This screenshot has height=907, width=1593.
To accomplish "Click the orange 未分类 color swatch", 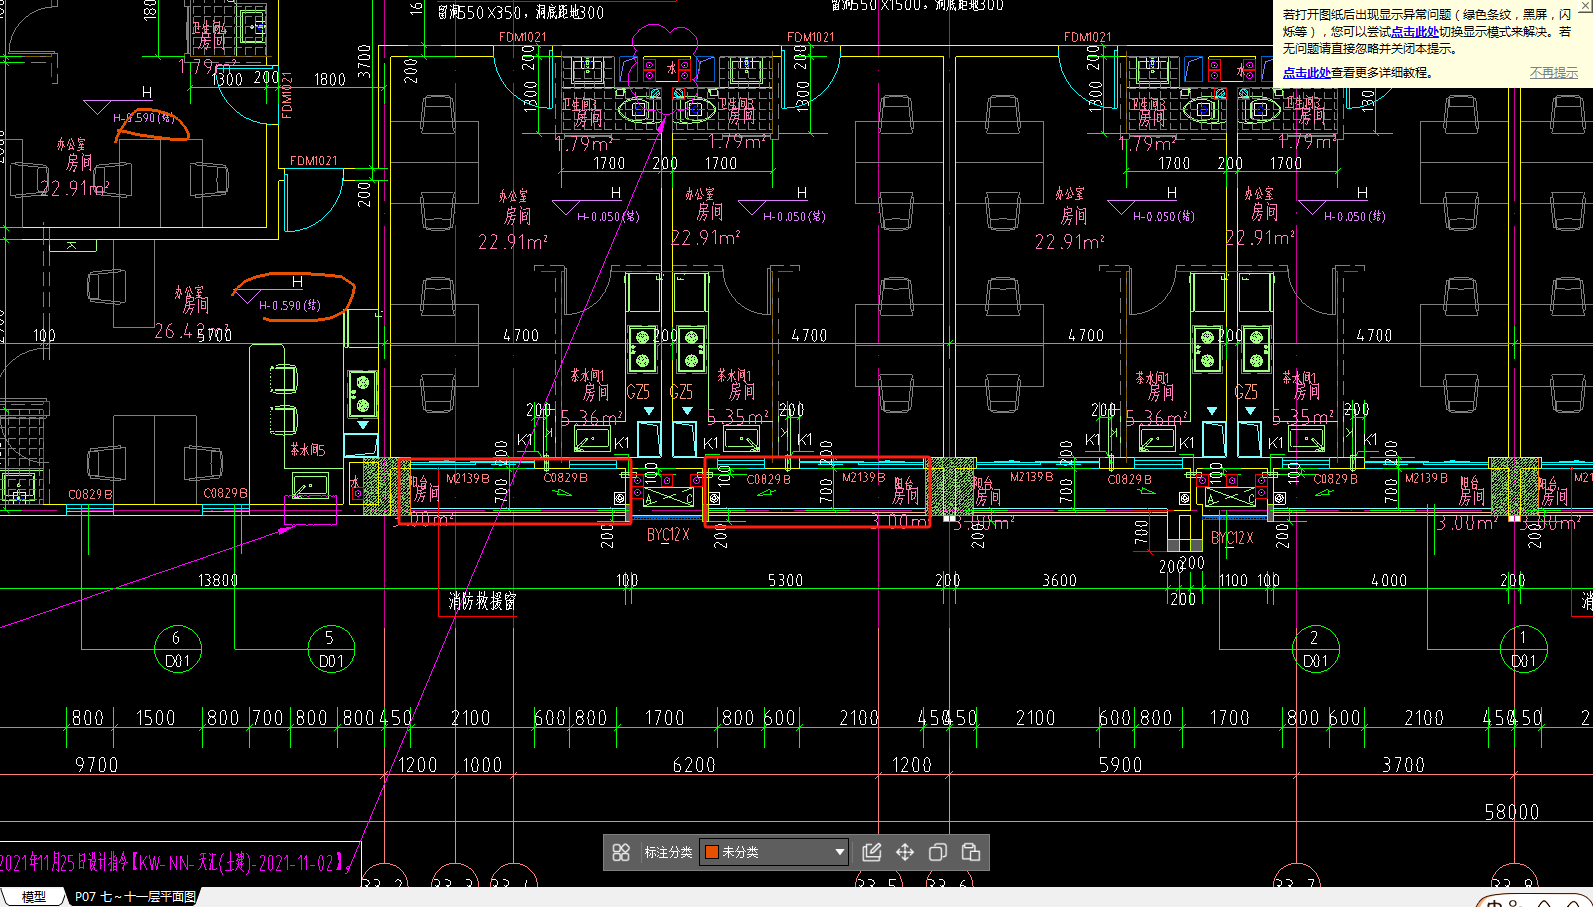I will pos(712,852).
